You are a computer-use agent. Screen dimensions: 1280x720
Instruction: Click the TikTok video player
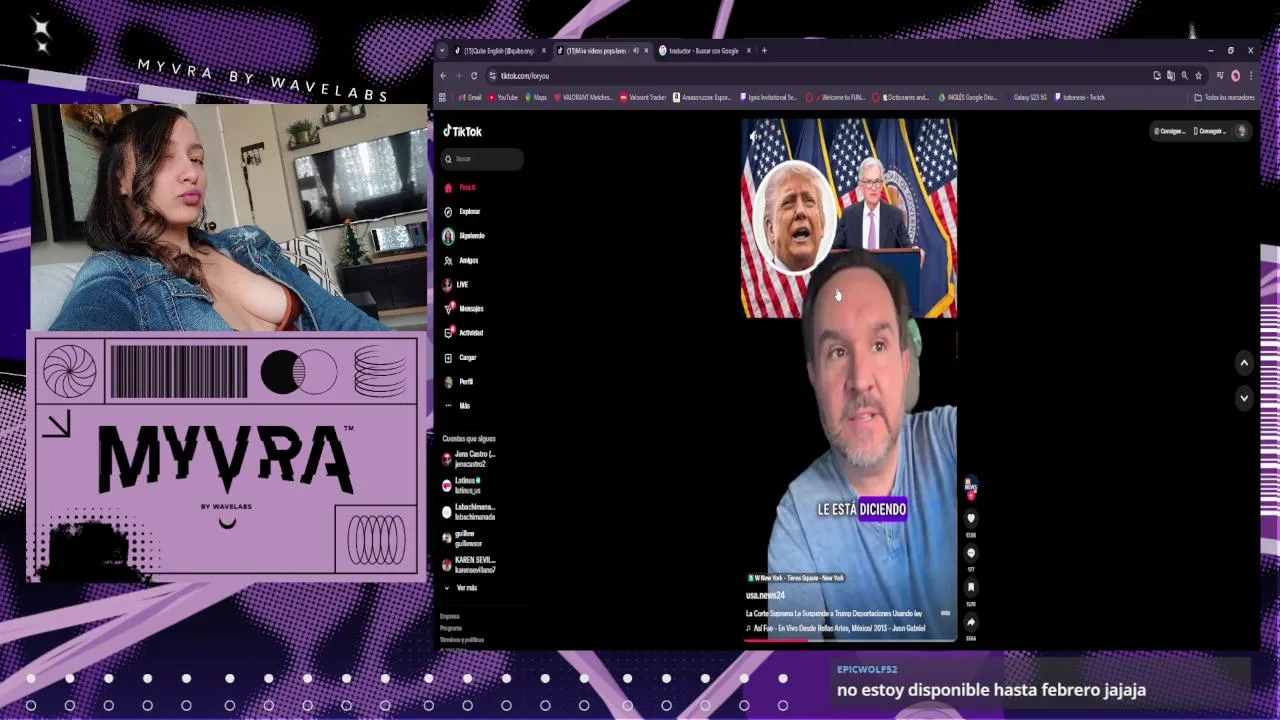click(849, 379)
